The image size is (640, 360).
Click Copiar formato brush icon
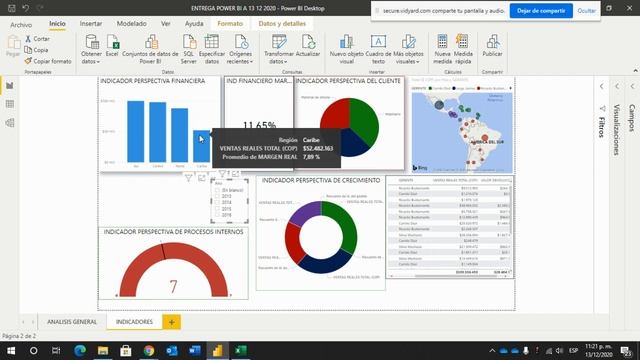[x=28, y=61]
